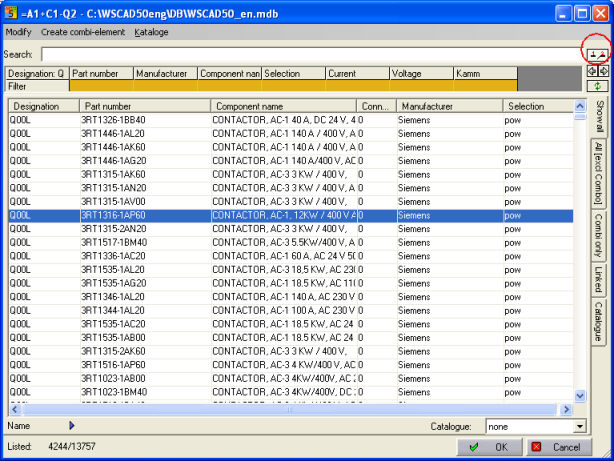Viewport: 614px width, 461px height.
Task: Sort by the Component name list header
Action: tap(284, 106)
